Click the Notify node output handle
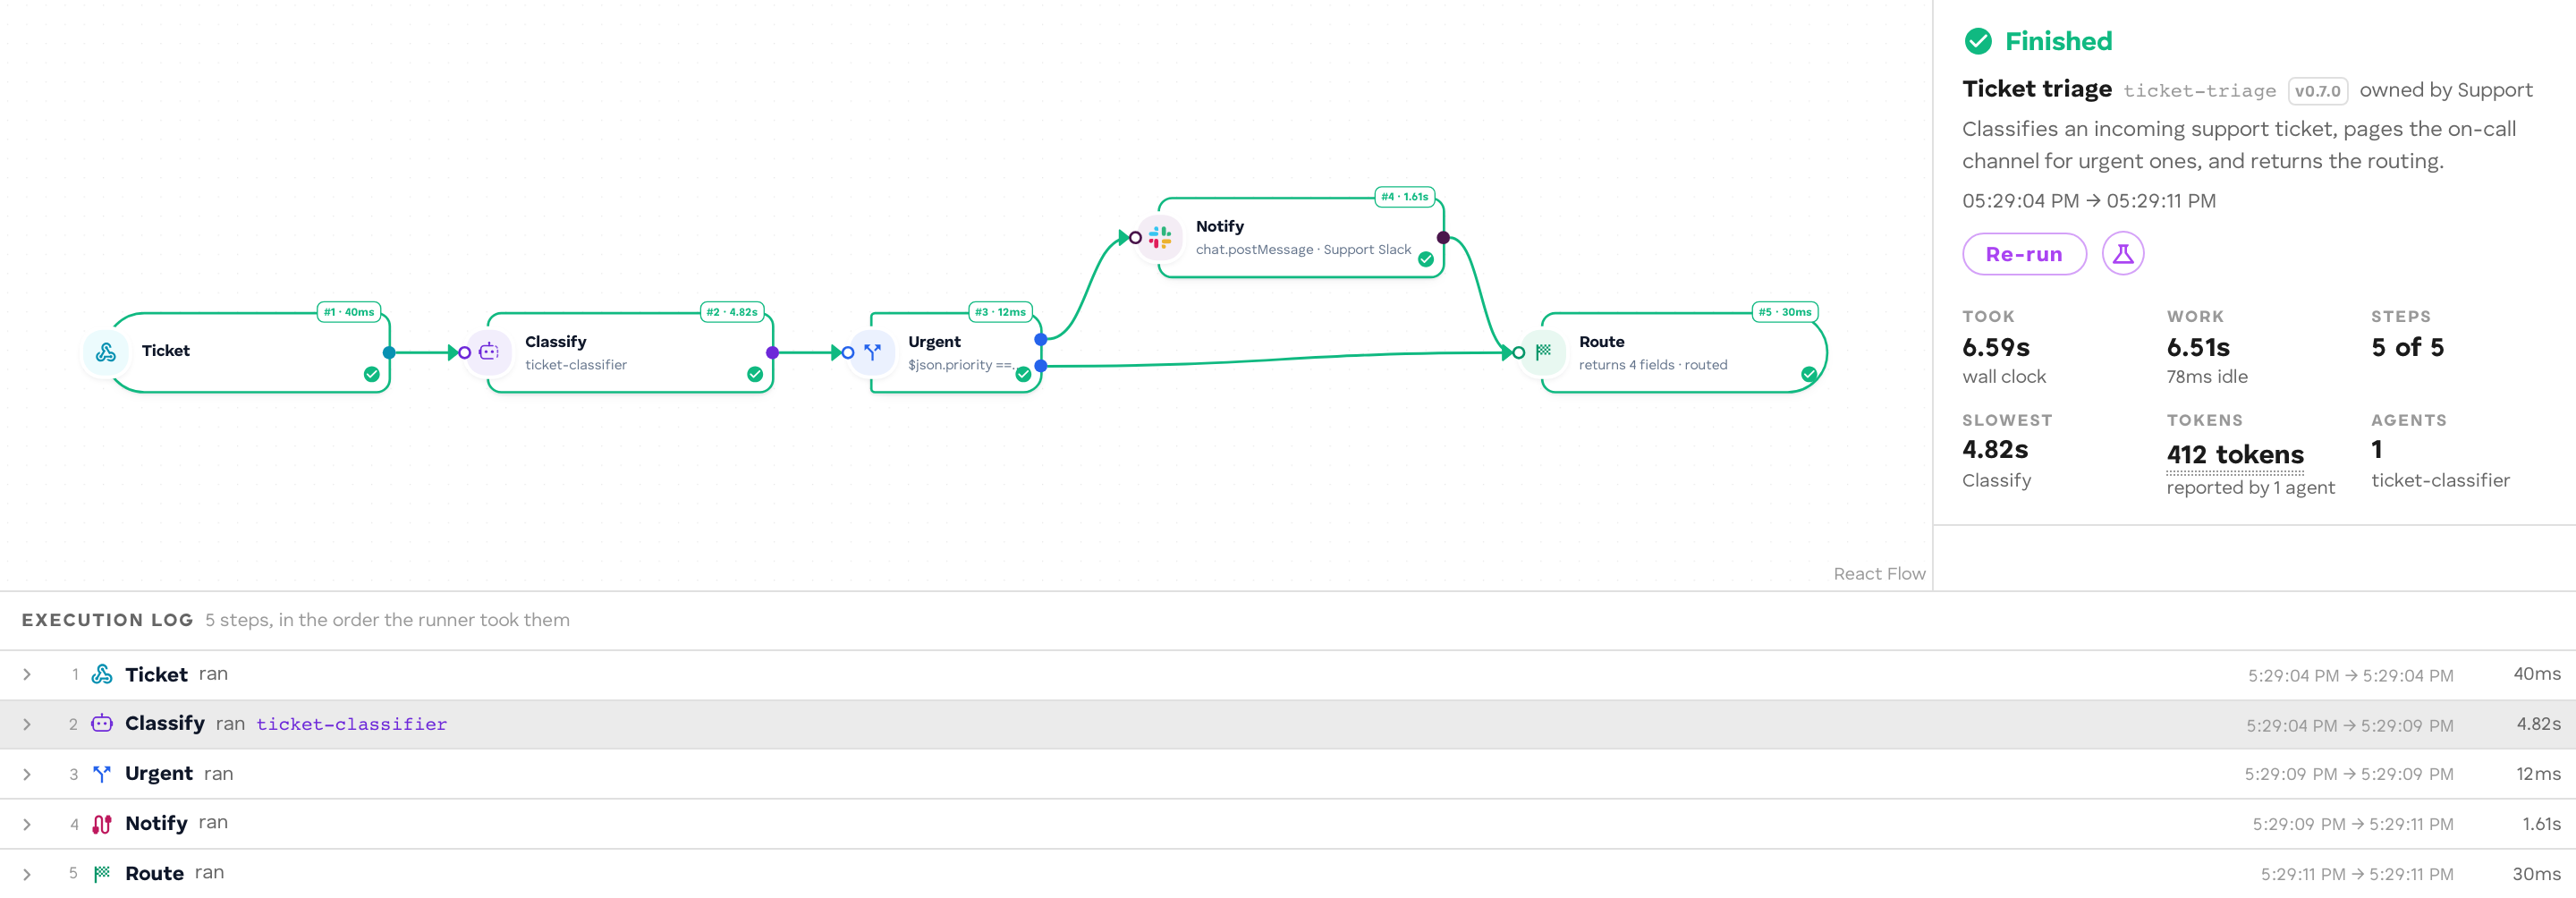The width and height of the screenshot is (2576, 898). click(x=1443, y=237)
